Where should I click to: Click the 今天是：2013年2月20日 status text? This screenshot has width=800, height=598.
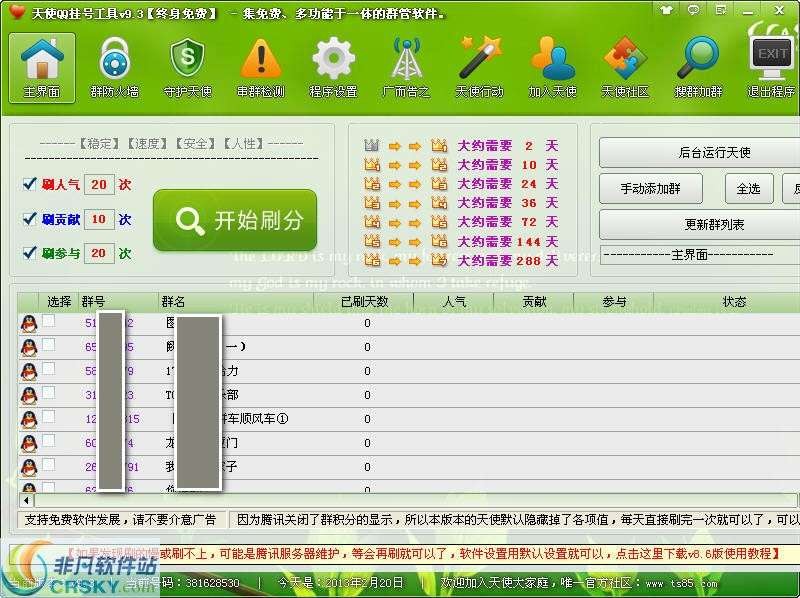point(341,582)
